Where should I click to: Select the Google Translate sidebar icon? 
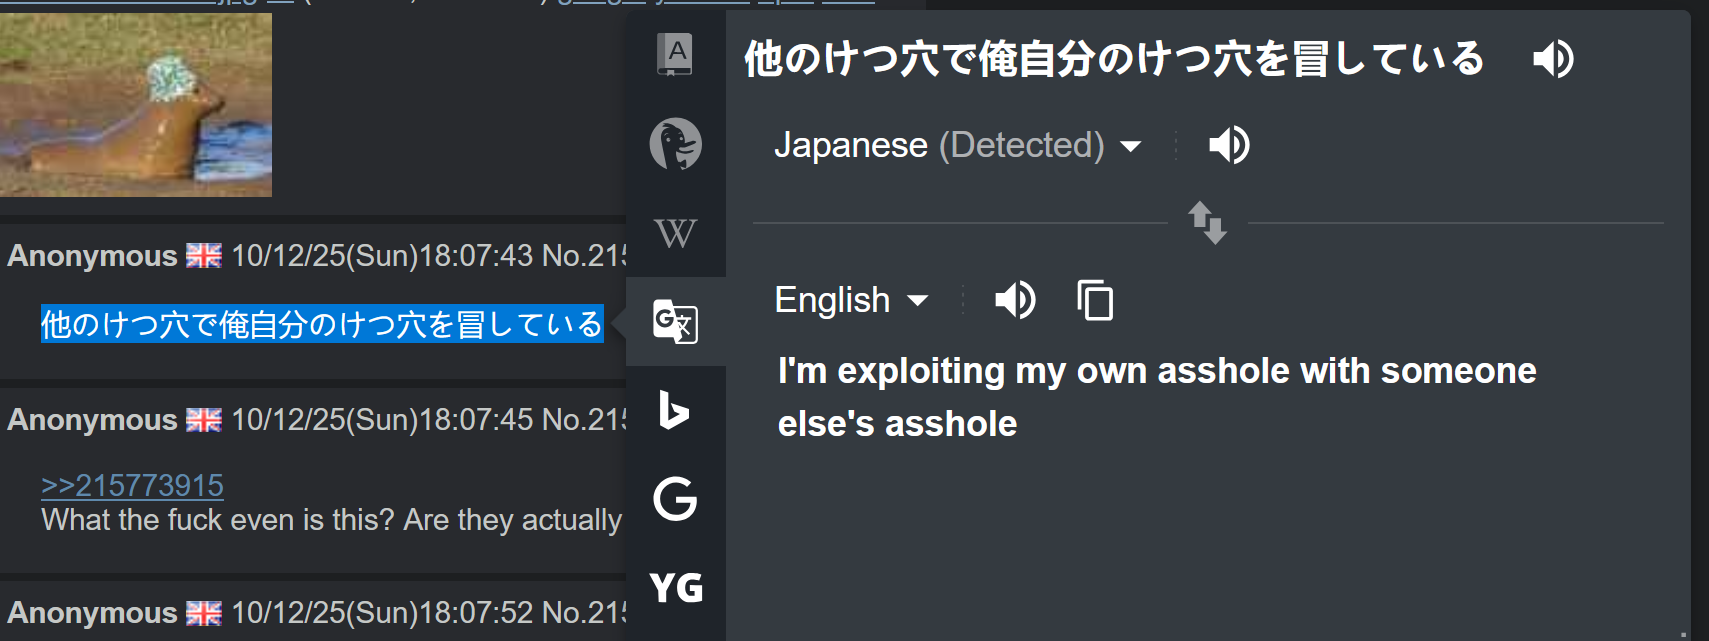tap(675, 322)
